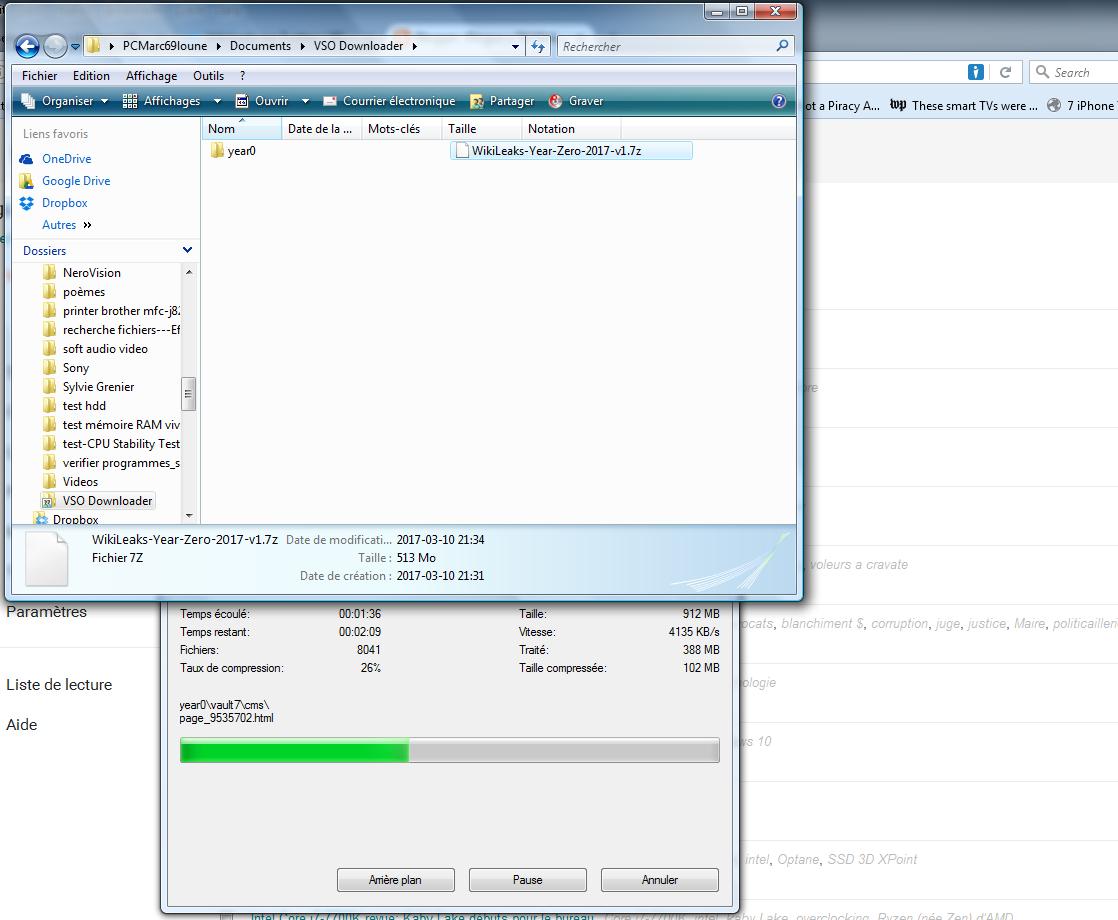Click the blue info icon in browser bar
This screenshot has height=920, width=1118.
tap(976, 72)
